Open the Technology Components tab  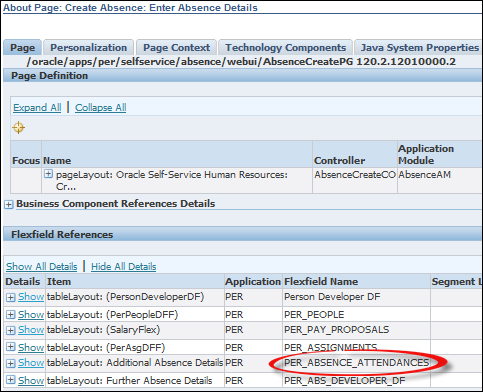pyautogui.click(x=285, y=48)
